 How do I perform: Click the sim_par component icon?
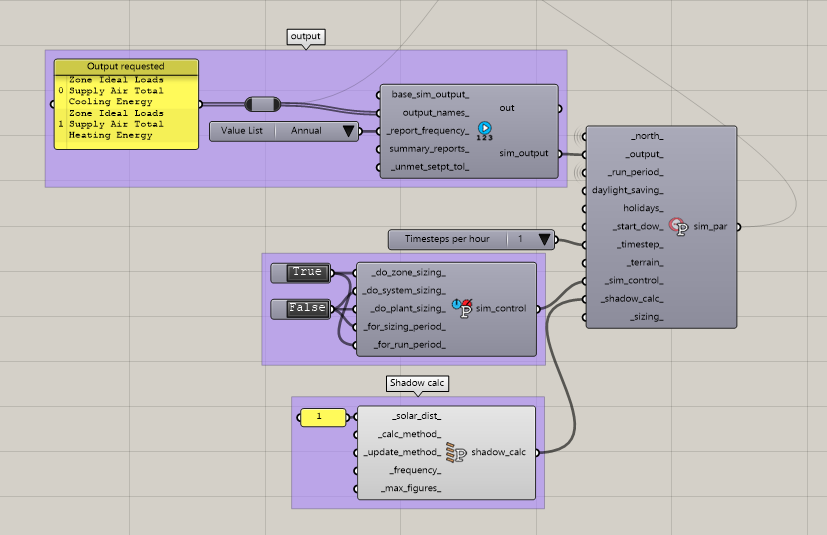678,226
